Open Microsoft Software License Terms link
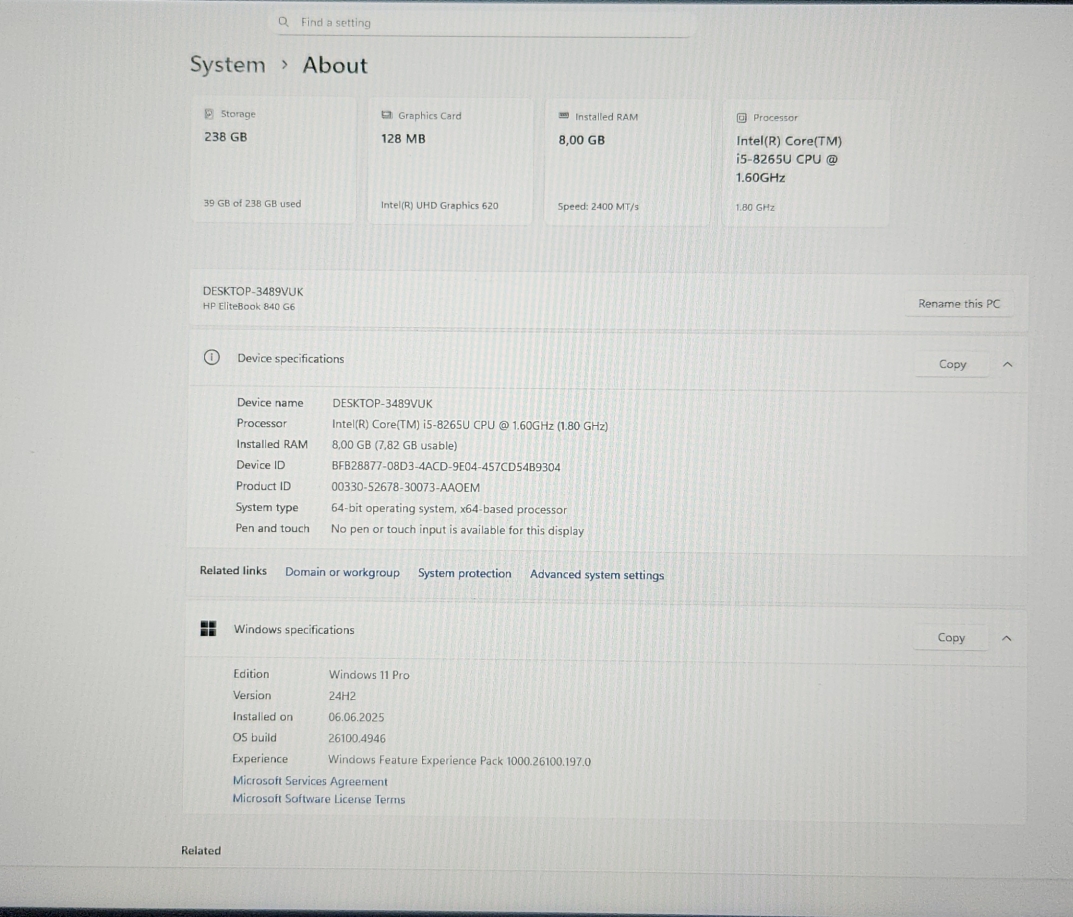The height and width of the screenshot is (917, 1073). click(319, 799)
